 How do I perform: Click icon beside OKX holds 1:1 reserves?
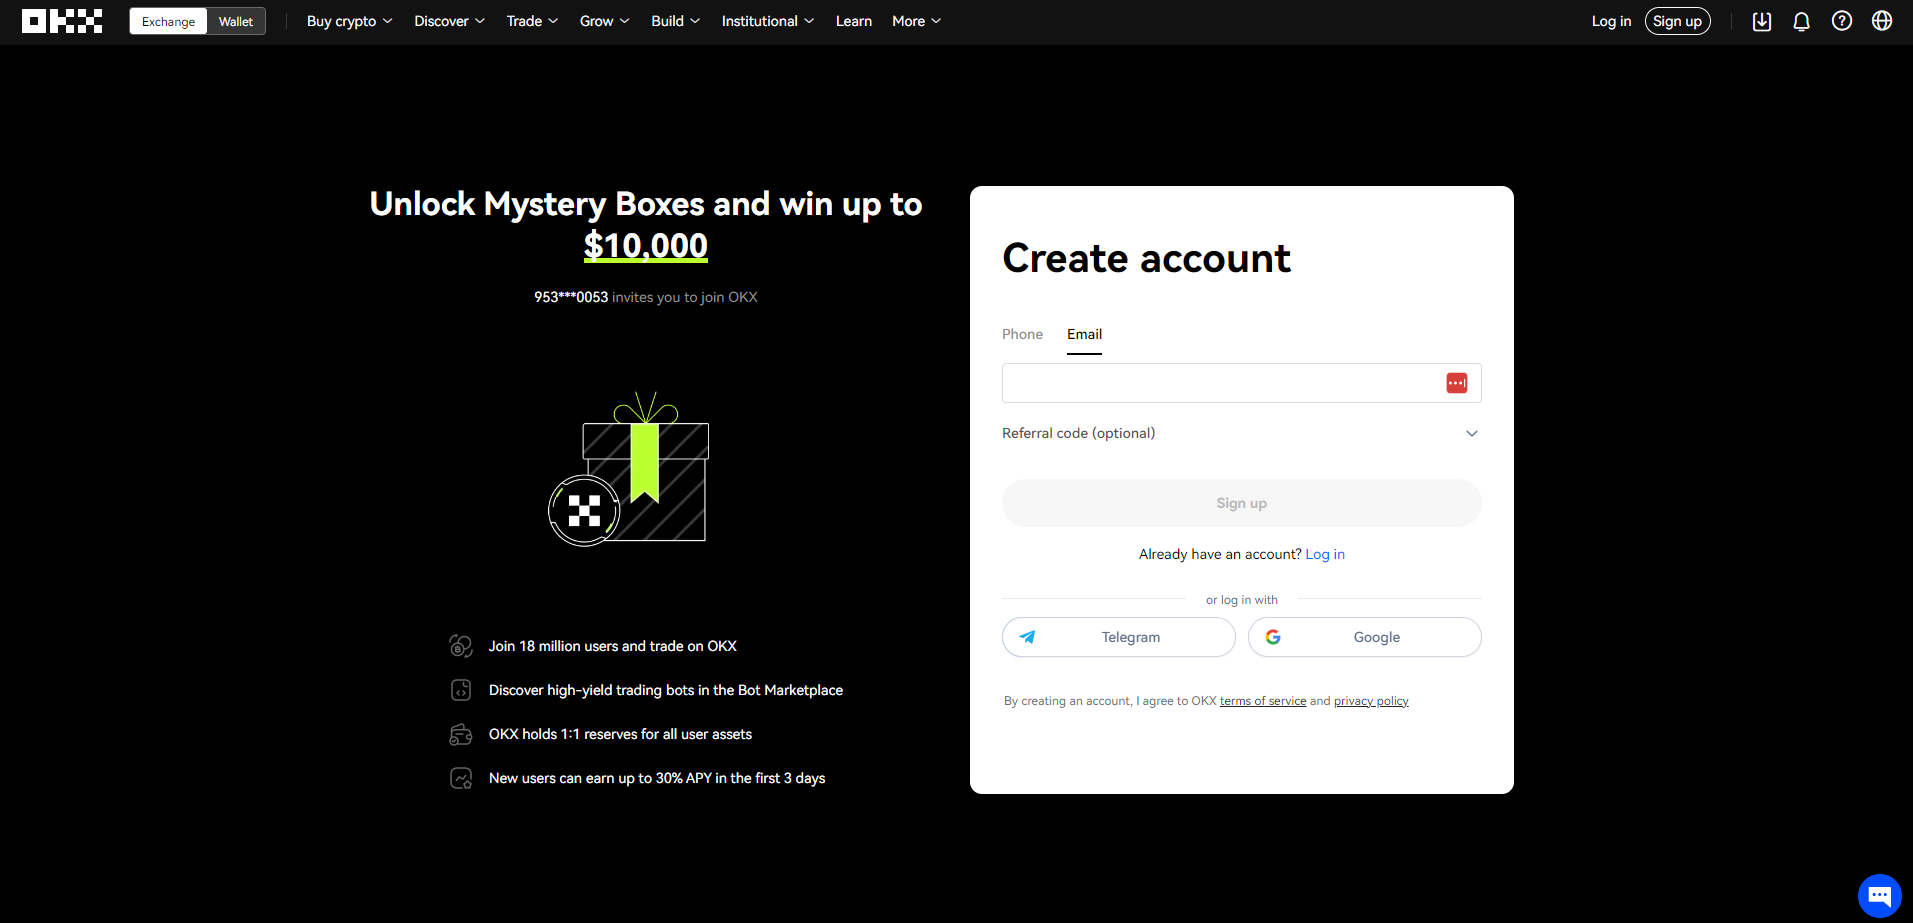click(461, 734)
